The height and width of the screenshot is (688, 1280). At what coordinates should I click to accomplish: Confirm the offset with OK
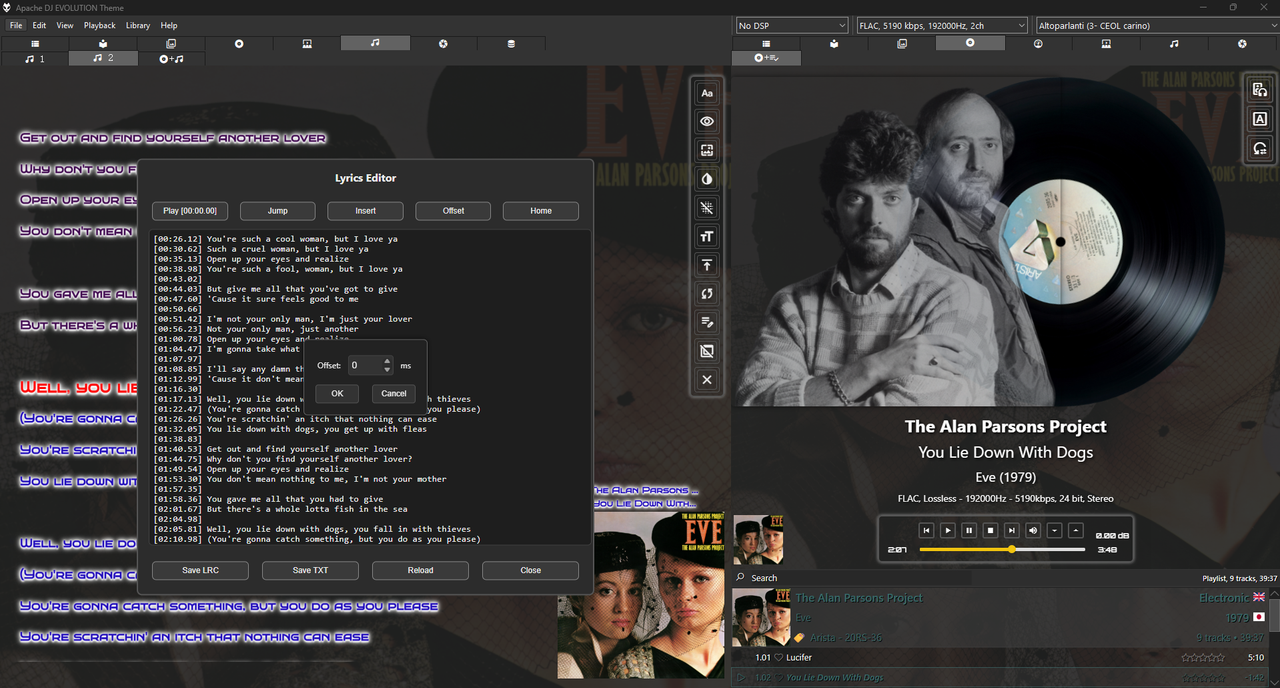(337, 393)
